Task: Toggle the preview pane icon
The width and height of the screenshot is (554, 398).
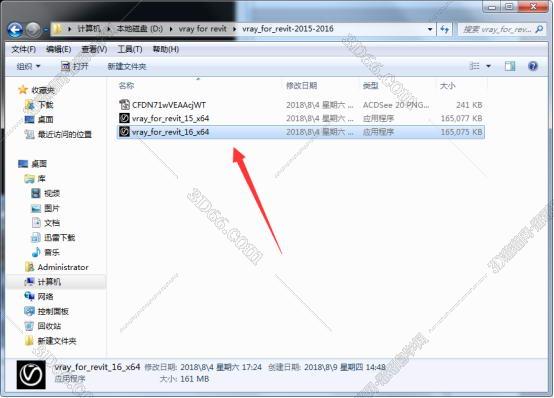Action: click(510, 66)
